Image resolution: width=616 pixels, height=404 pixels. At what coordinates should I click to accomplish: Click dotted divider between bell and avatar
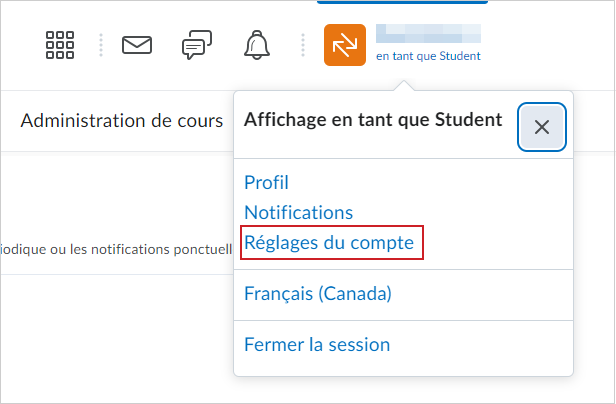[303, 45]
